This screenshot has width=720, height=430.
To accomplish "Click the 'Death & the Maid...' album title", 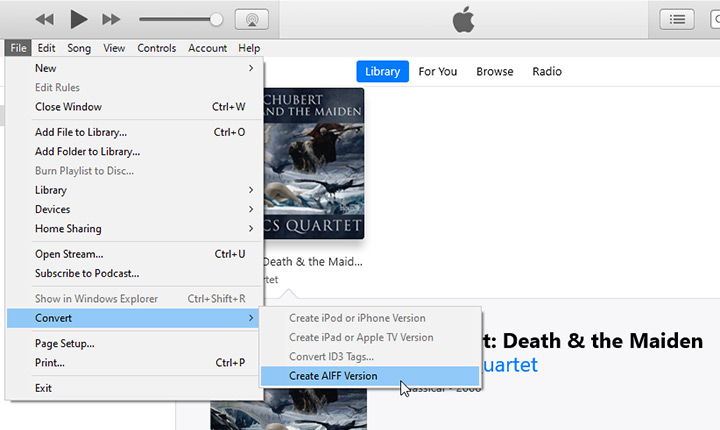I will pyautogui.click(x=313, y=262).
